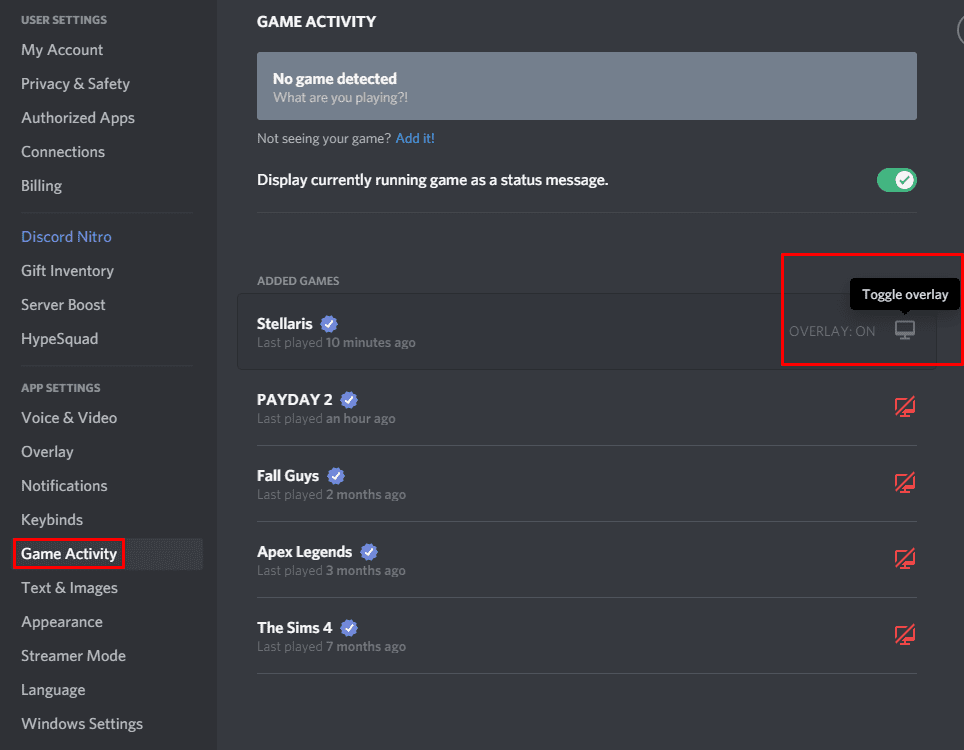The height and width of the screenshot is (750, 964).
Task: Open Privacy & Safety settings
Action: [x=75, y=83]
